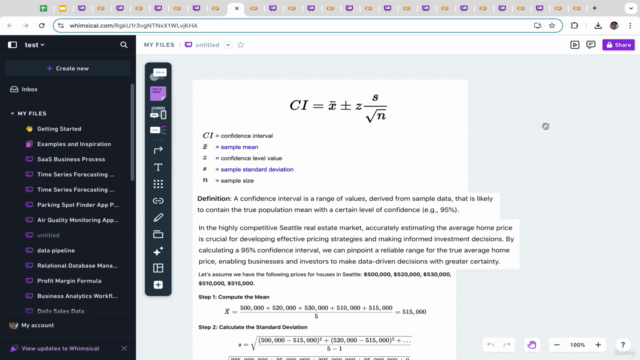
Task: Close the active browser tab
Action: click(236, 8)
